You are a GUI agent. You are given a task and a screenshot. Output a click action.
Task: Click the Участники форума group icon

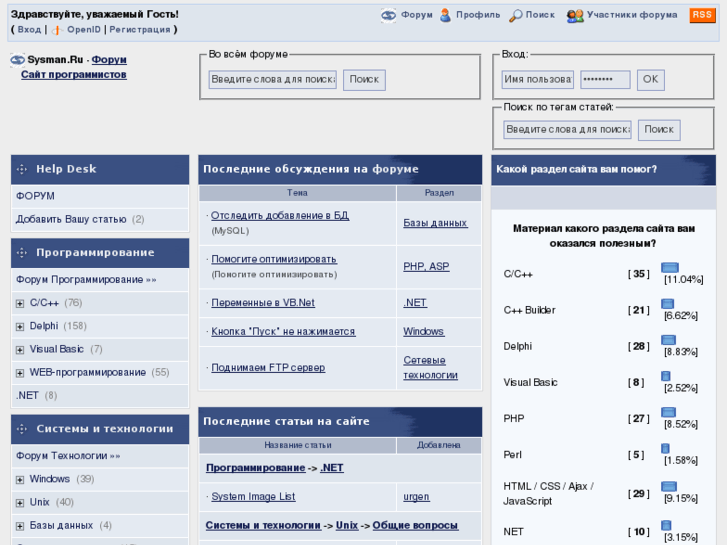[x=574, y=16]
